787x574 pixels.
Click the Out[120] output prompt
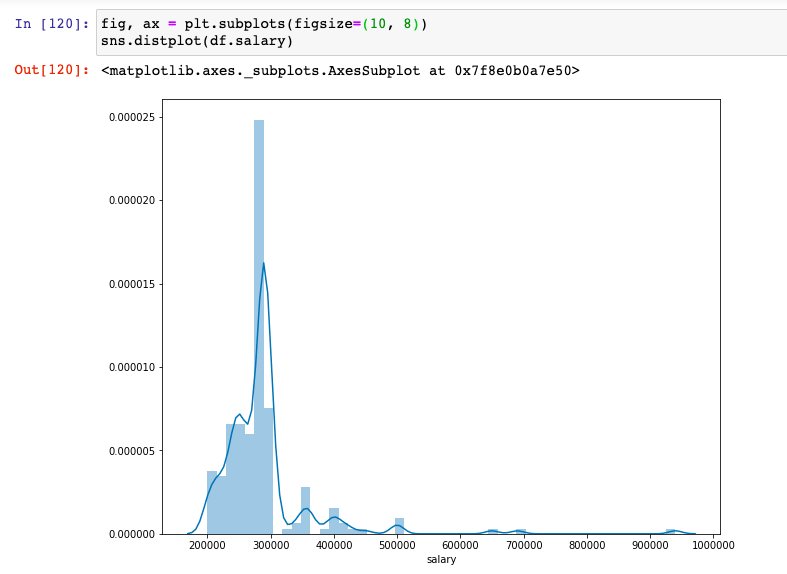(52, 70)
